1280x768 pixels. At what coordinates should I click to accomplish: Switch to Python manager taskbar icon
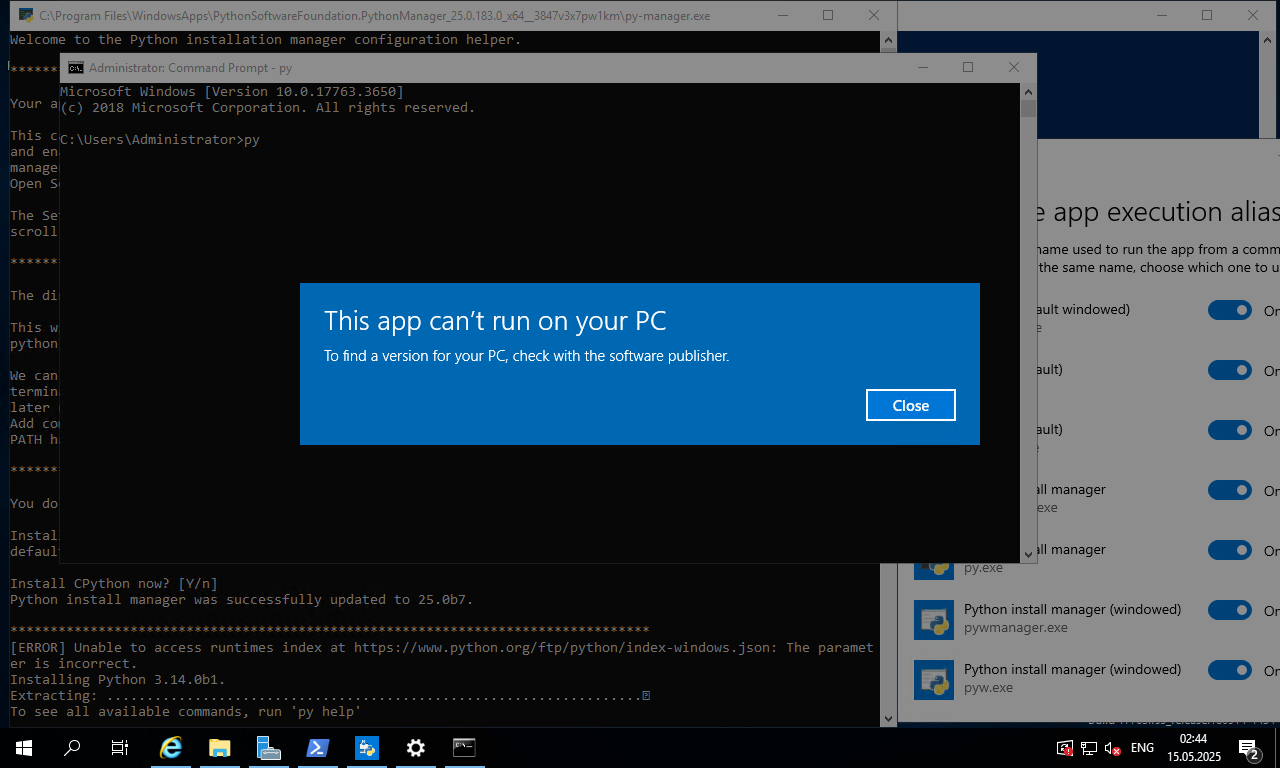pyautogui.click(x=367, y=747)
